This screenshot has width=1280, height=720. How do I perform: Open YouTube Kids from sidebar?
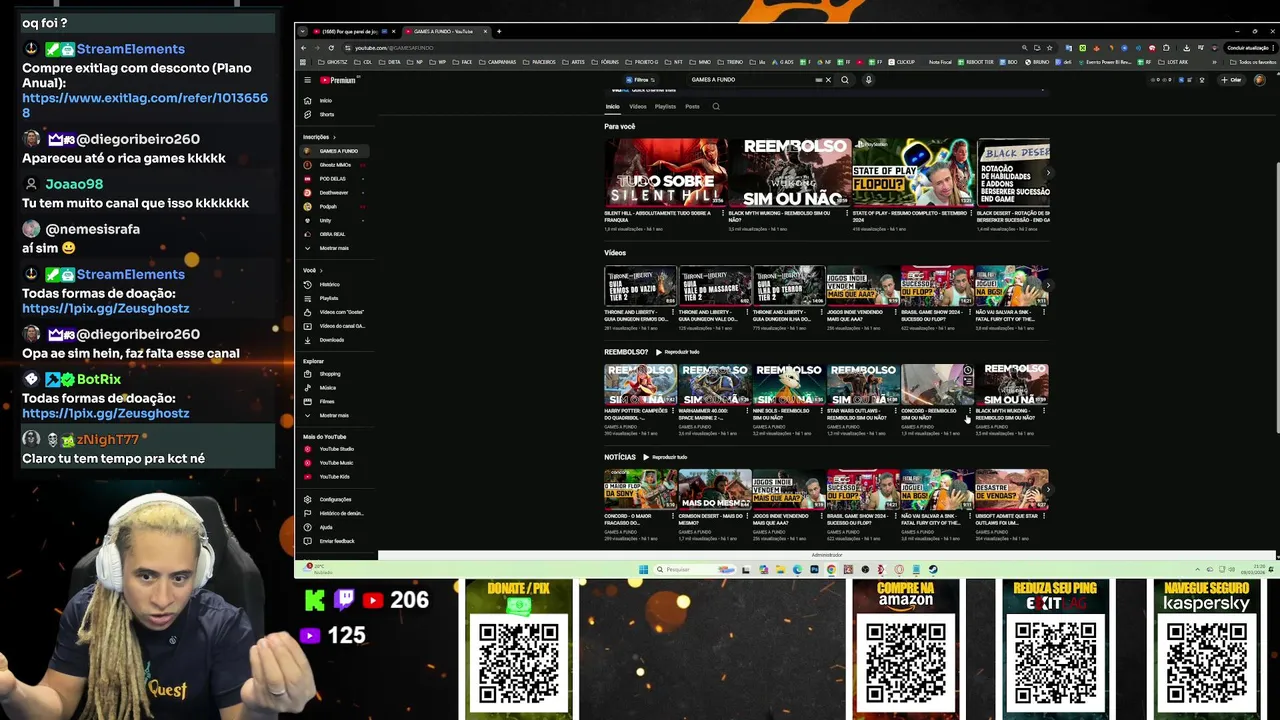pyautogui.click(x=334, y=477)
